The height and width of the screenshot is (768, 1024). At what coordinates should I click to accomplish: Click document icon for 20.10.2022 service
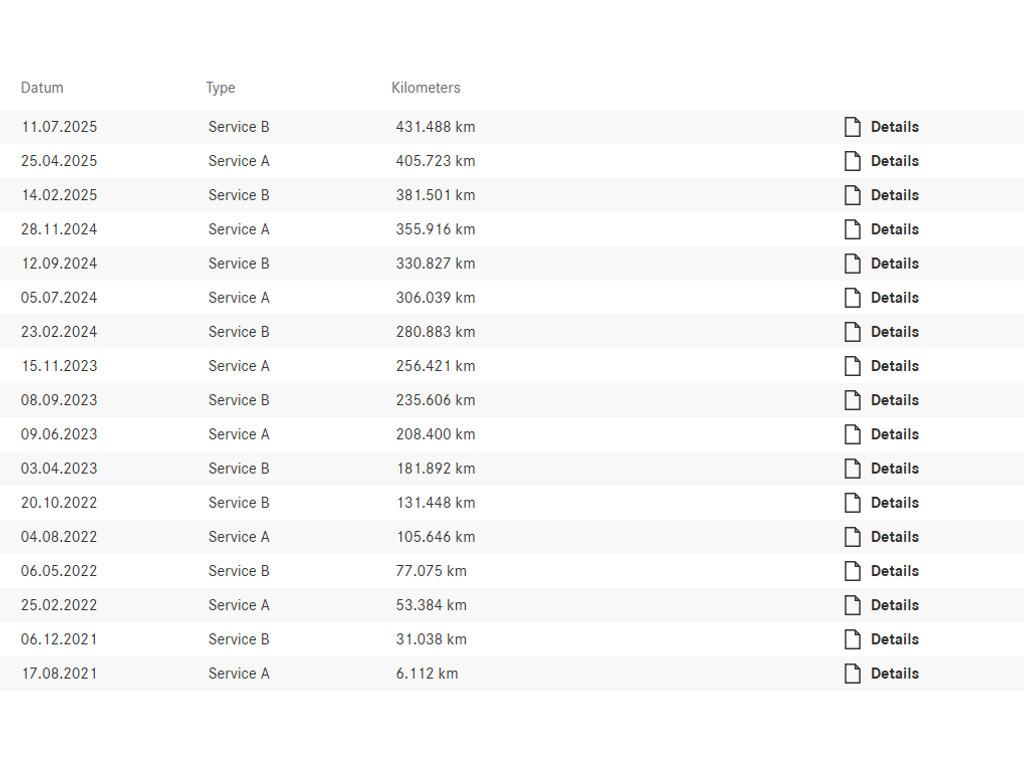tap(852, 503)
